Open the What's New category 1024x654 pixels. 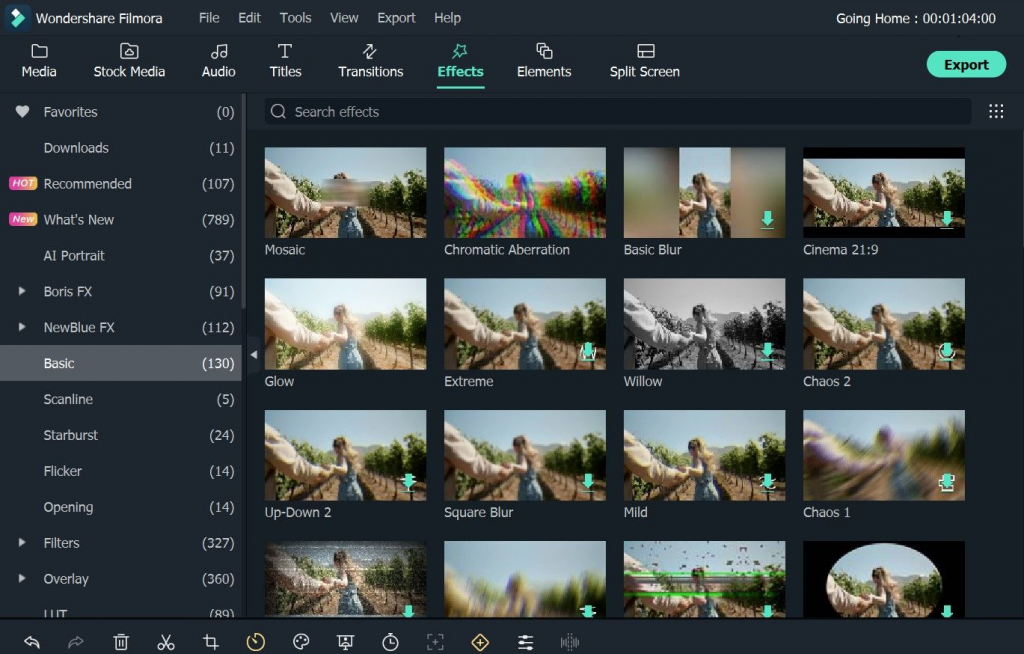coord(121,220)
